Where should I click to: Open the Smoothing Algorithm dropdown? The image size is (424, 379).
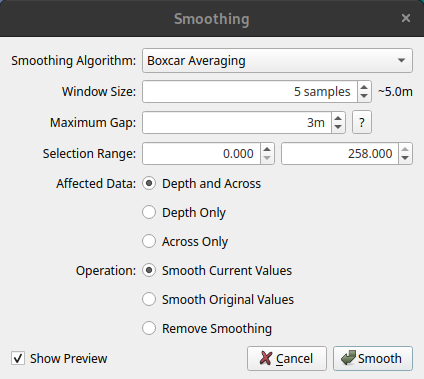277,61
